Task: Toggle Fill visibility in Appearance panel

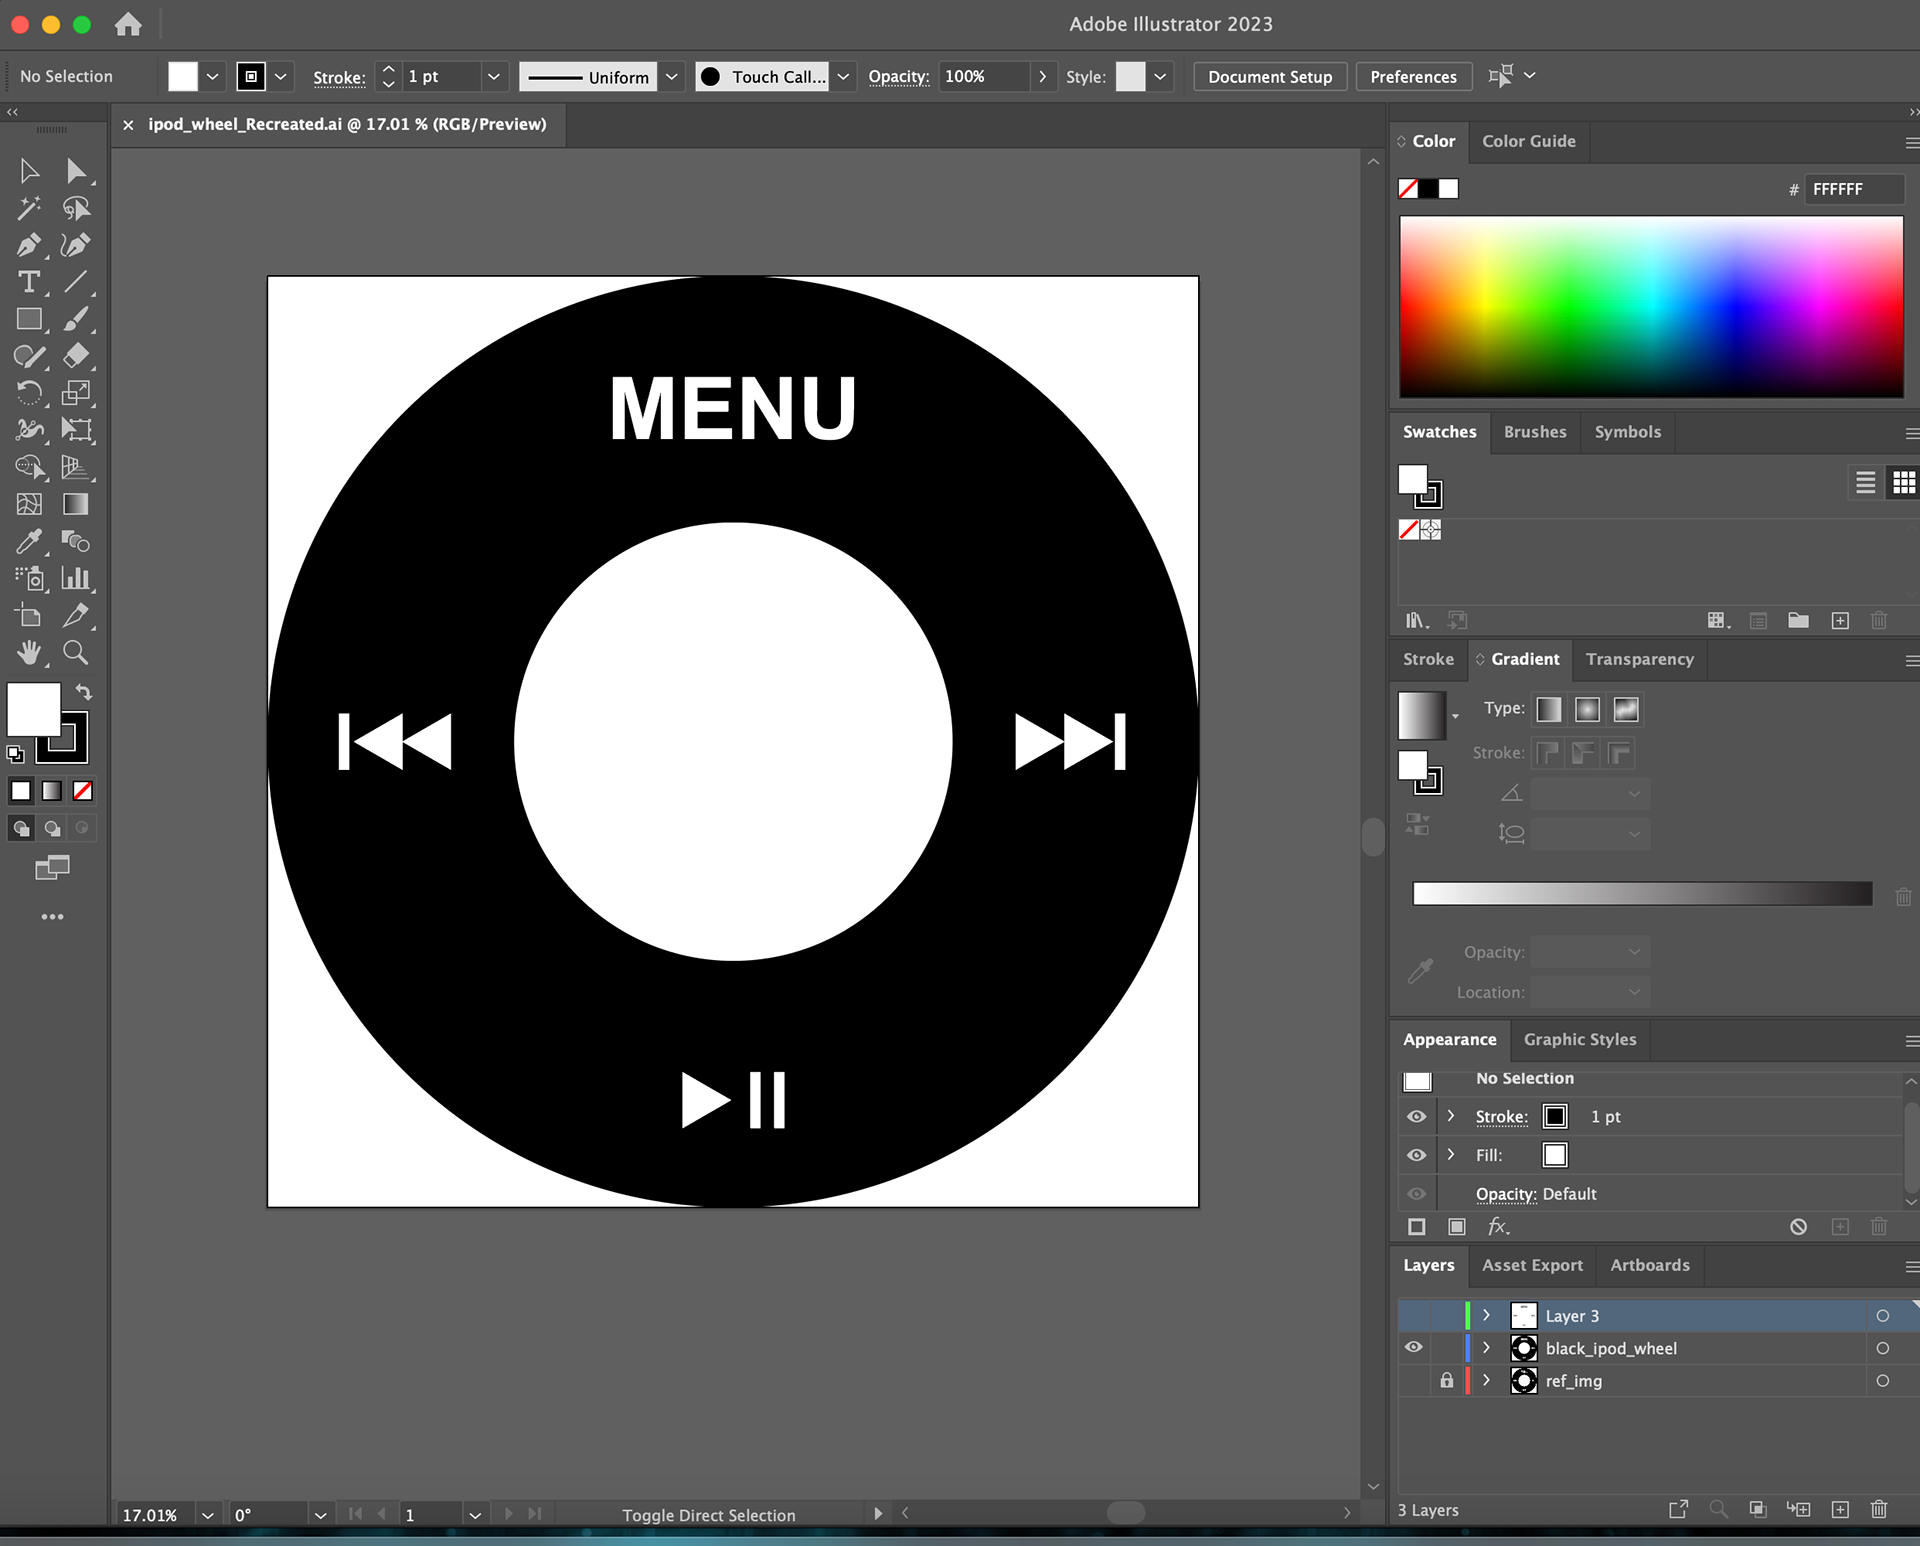Action: 1417,1155
